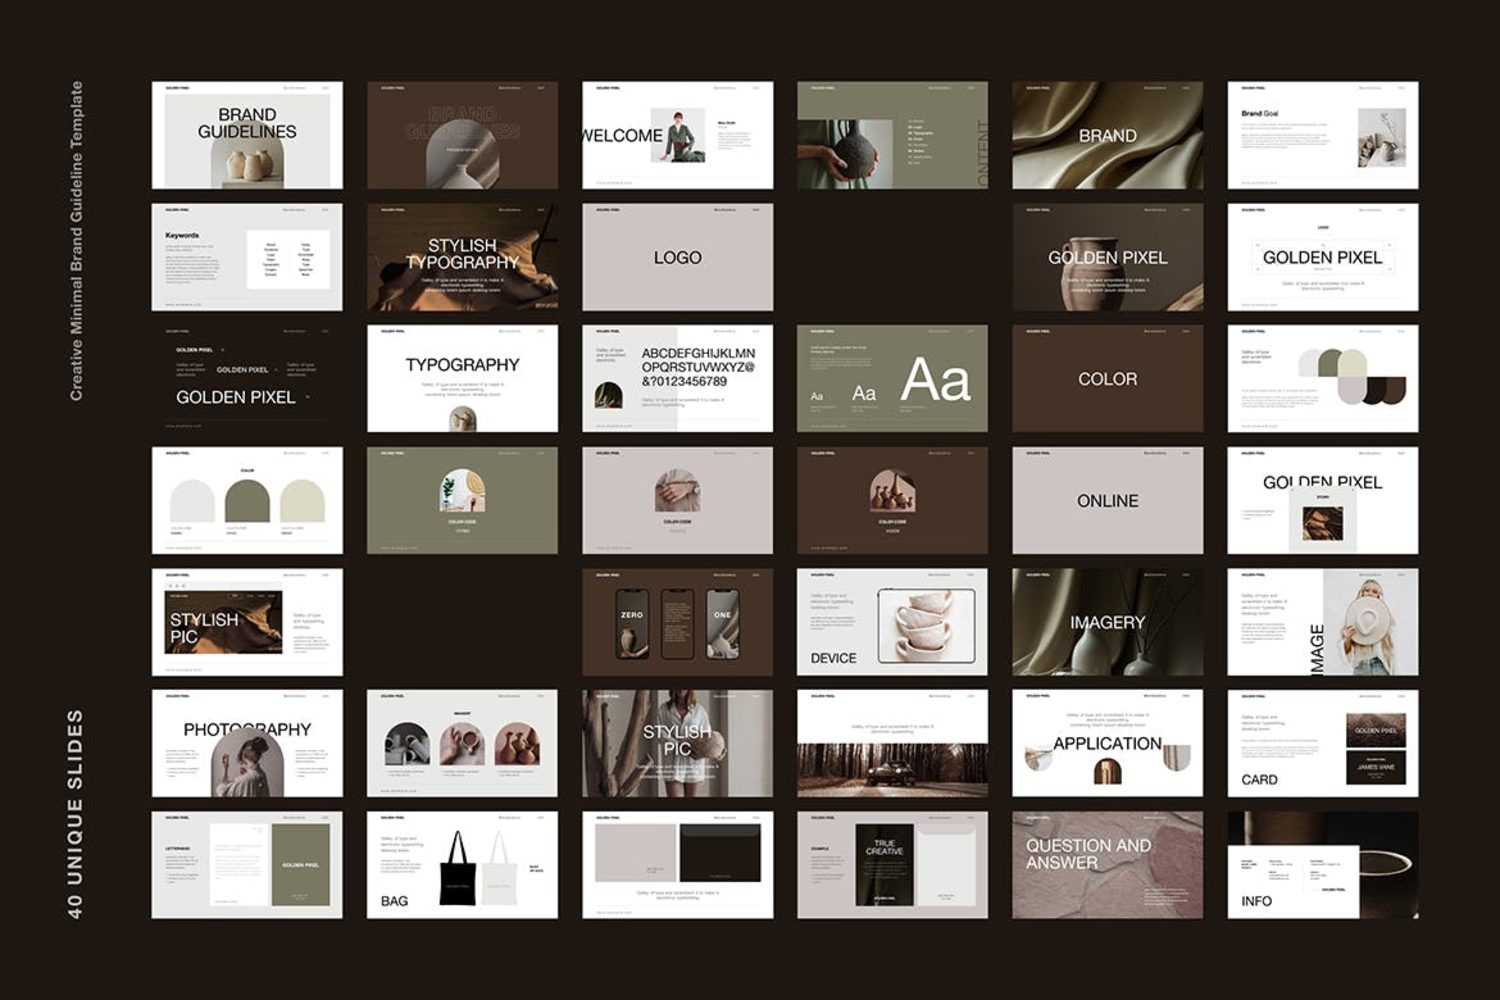Select the black GOLDEN PIXEL logo sizes slide
1500x1000 pixels.
(247, 379)
